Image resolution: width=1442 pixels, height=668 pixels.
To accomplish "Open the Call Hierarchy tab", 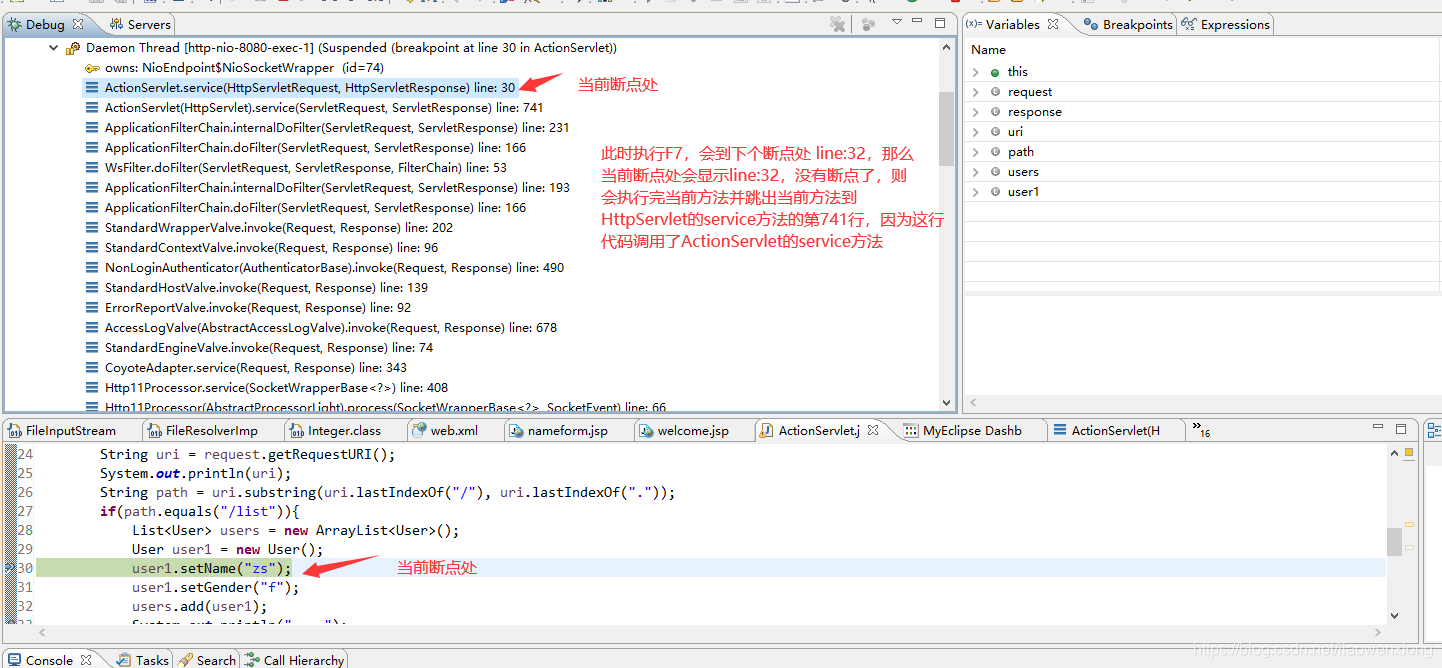I will [296, 660].
